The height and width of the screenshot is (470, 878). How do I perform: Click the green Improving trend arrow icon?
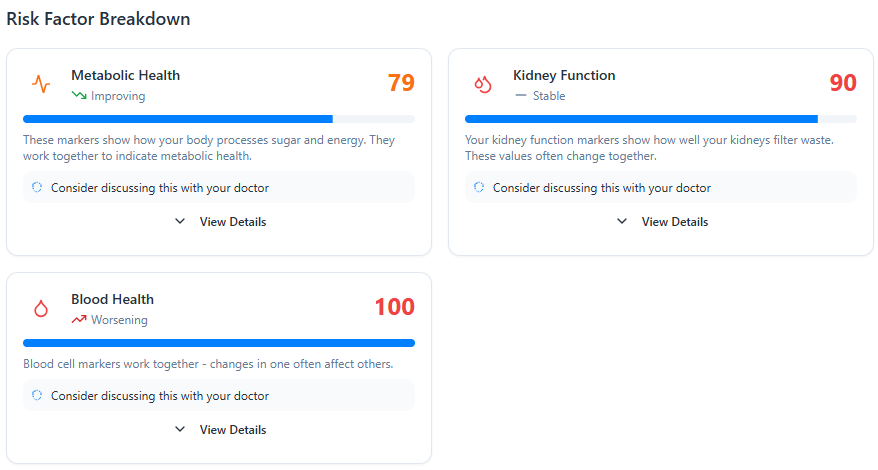79,96
